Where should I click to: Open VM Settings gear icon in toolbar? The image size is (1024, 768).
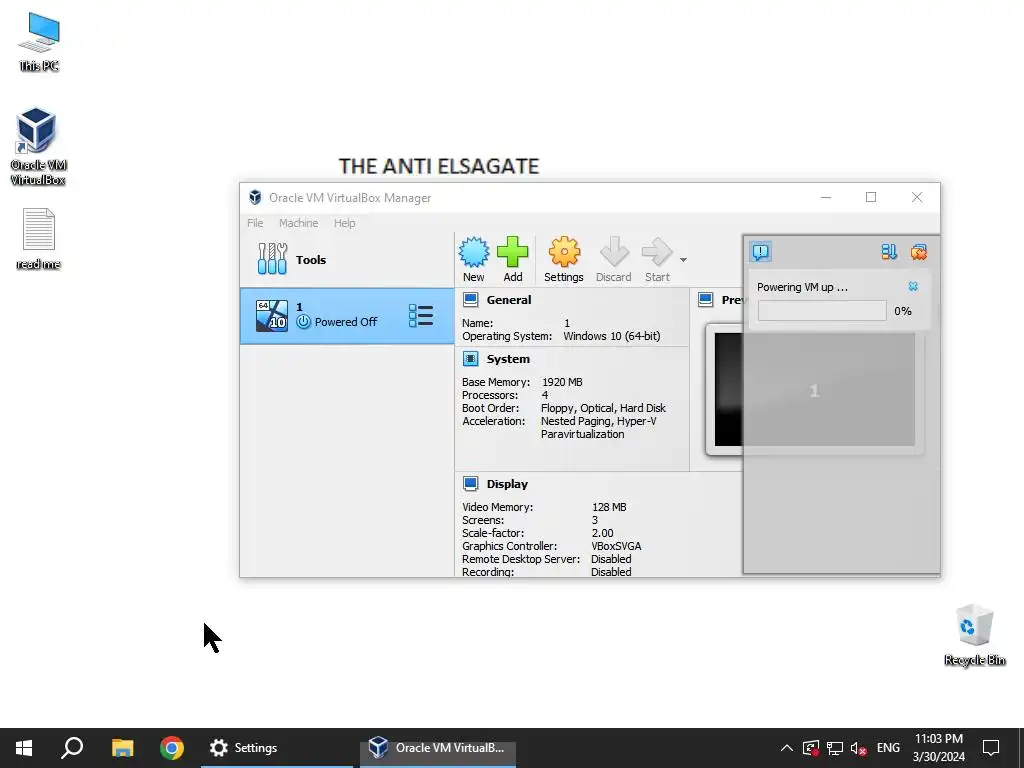pos(564,259)
